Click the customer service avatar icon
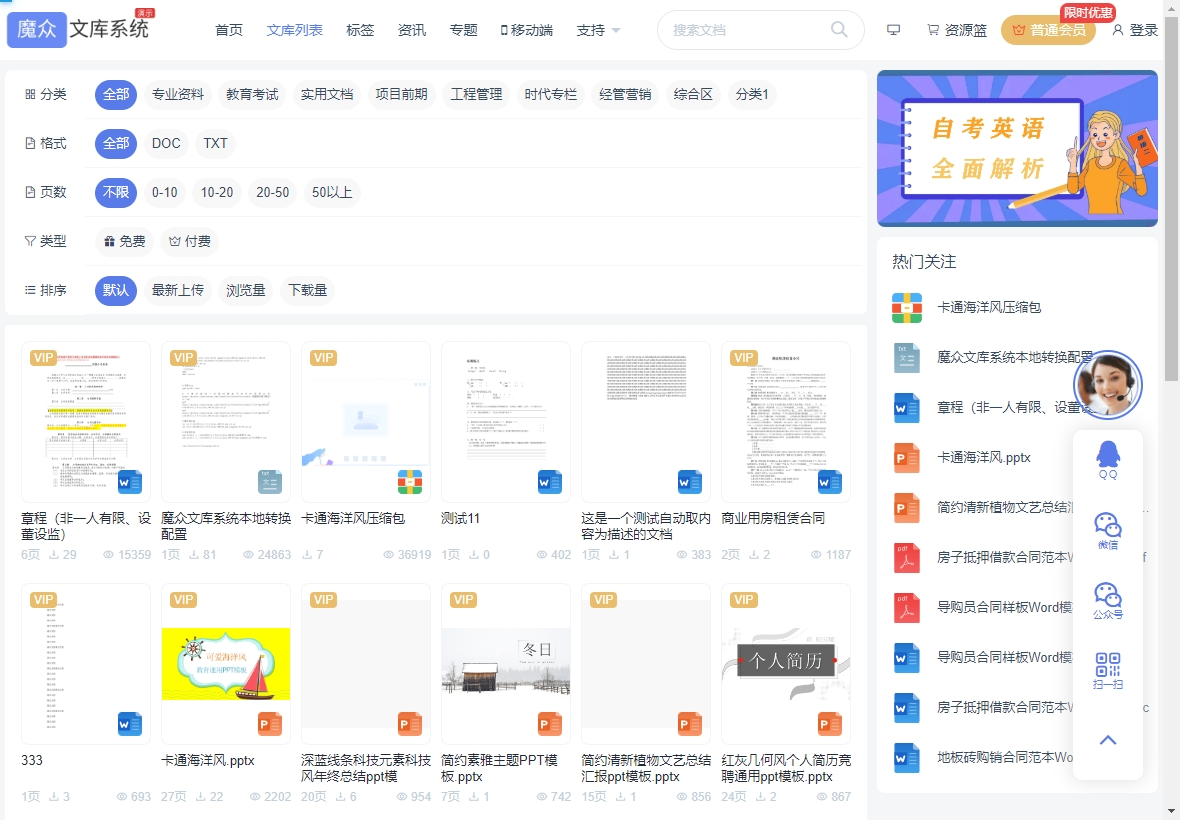The height and width of the screenshot is (820, 1180). click(1108, 385)
